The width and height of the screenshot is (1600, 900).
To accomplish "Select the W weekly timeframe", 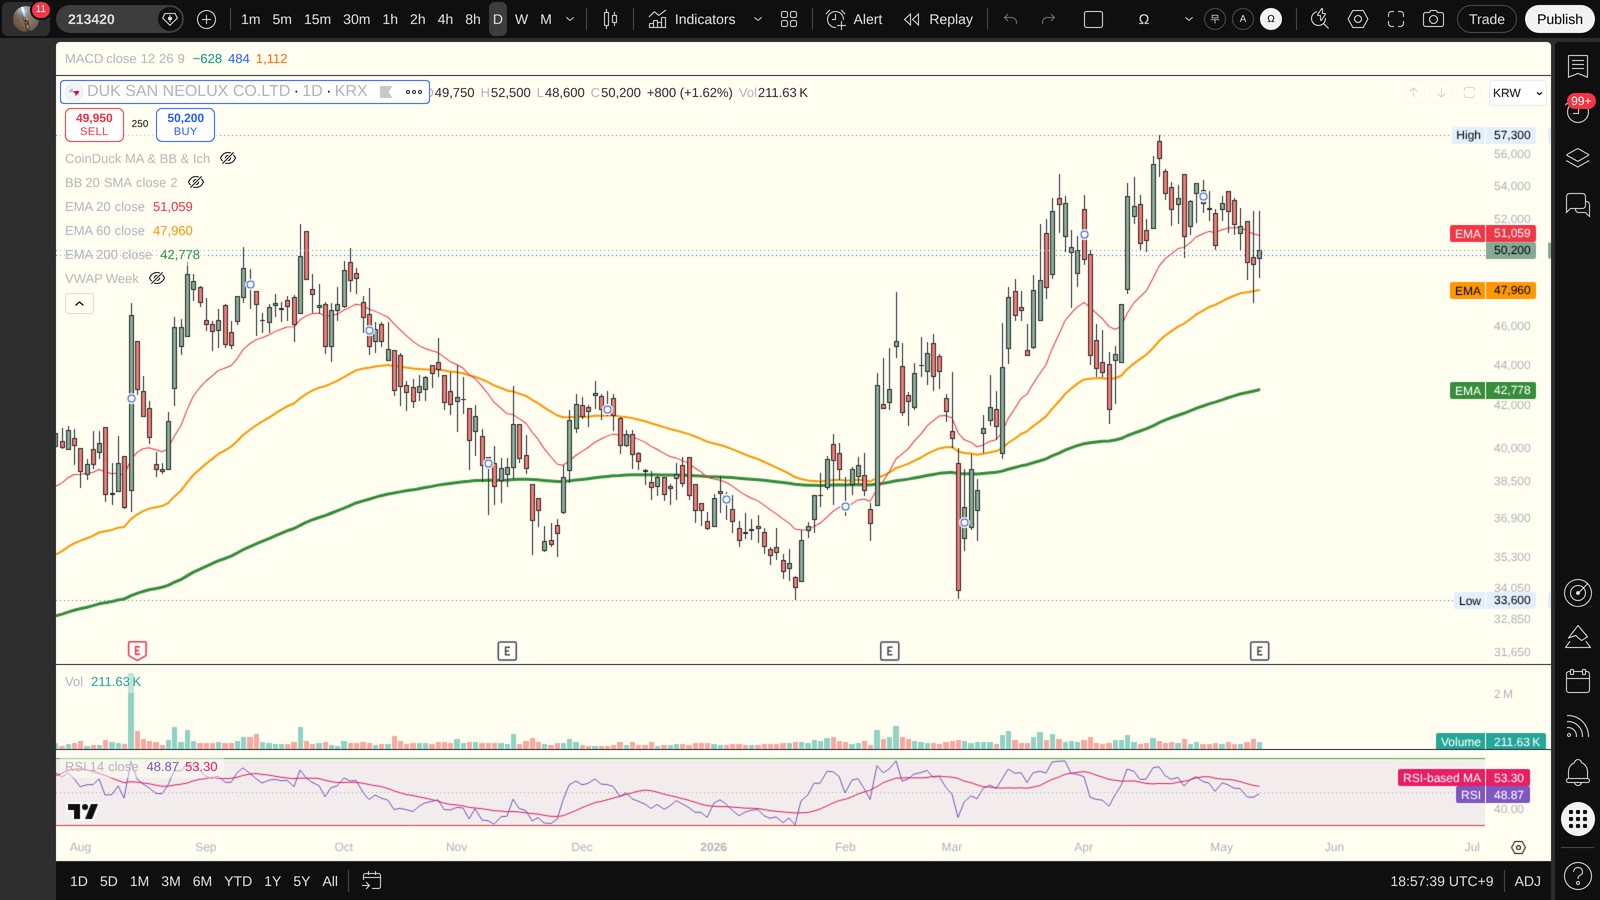I will click(521, 19).
